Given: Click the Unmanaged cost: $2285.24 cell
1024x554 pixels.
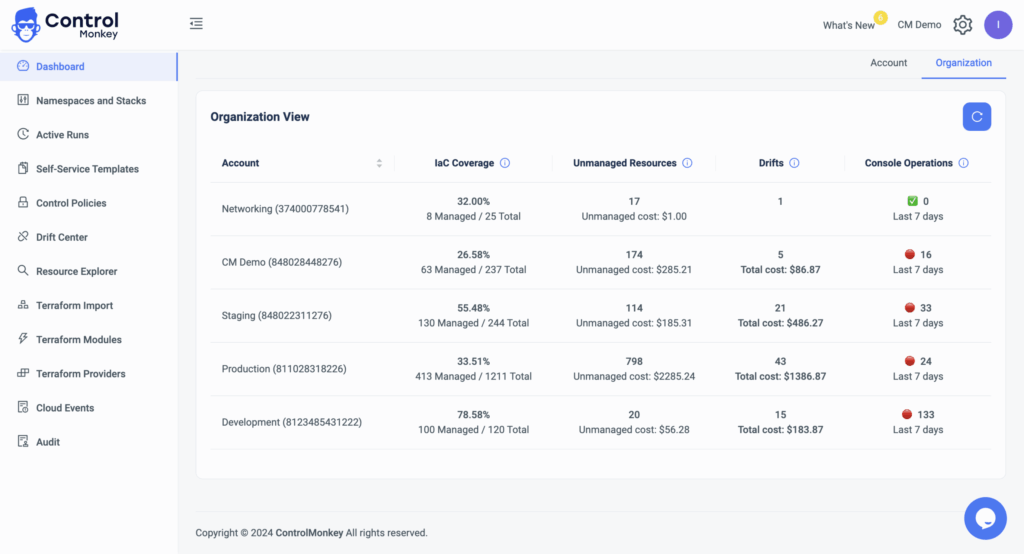Looking at the screenshot, I should (x=633, y=376).
